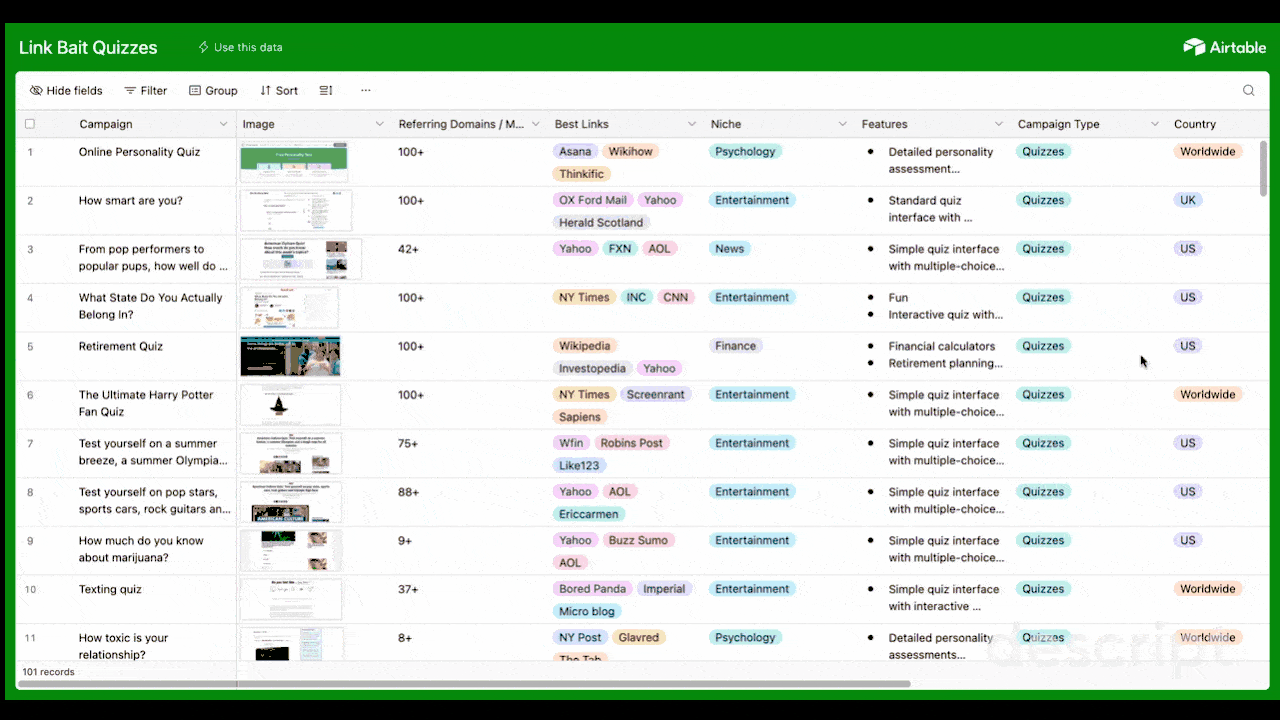Click the Worldwide tag in row 1
Image resolution: width=1280 pixels, height=720 pixels.
1208,152
